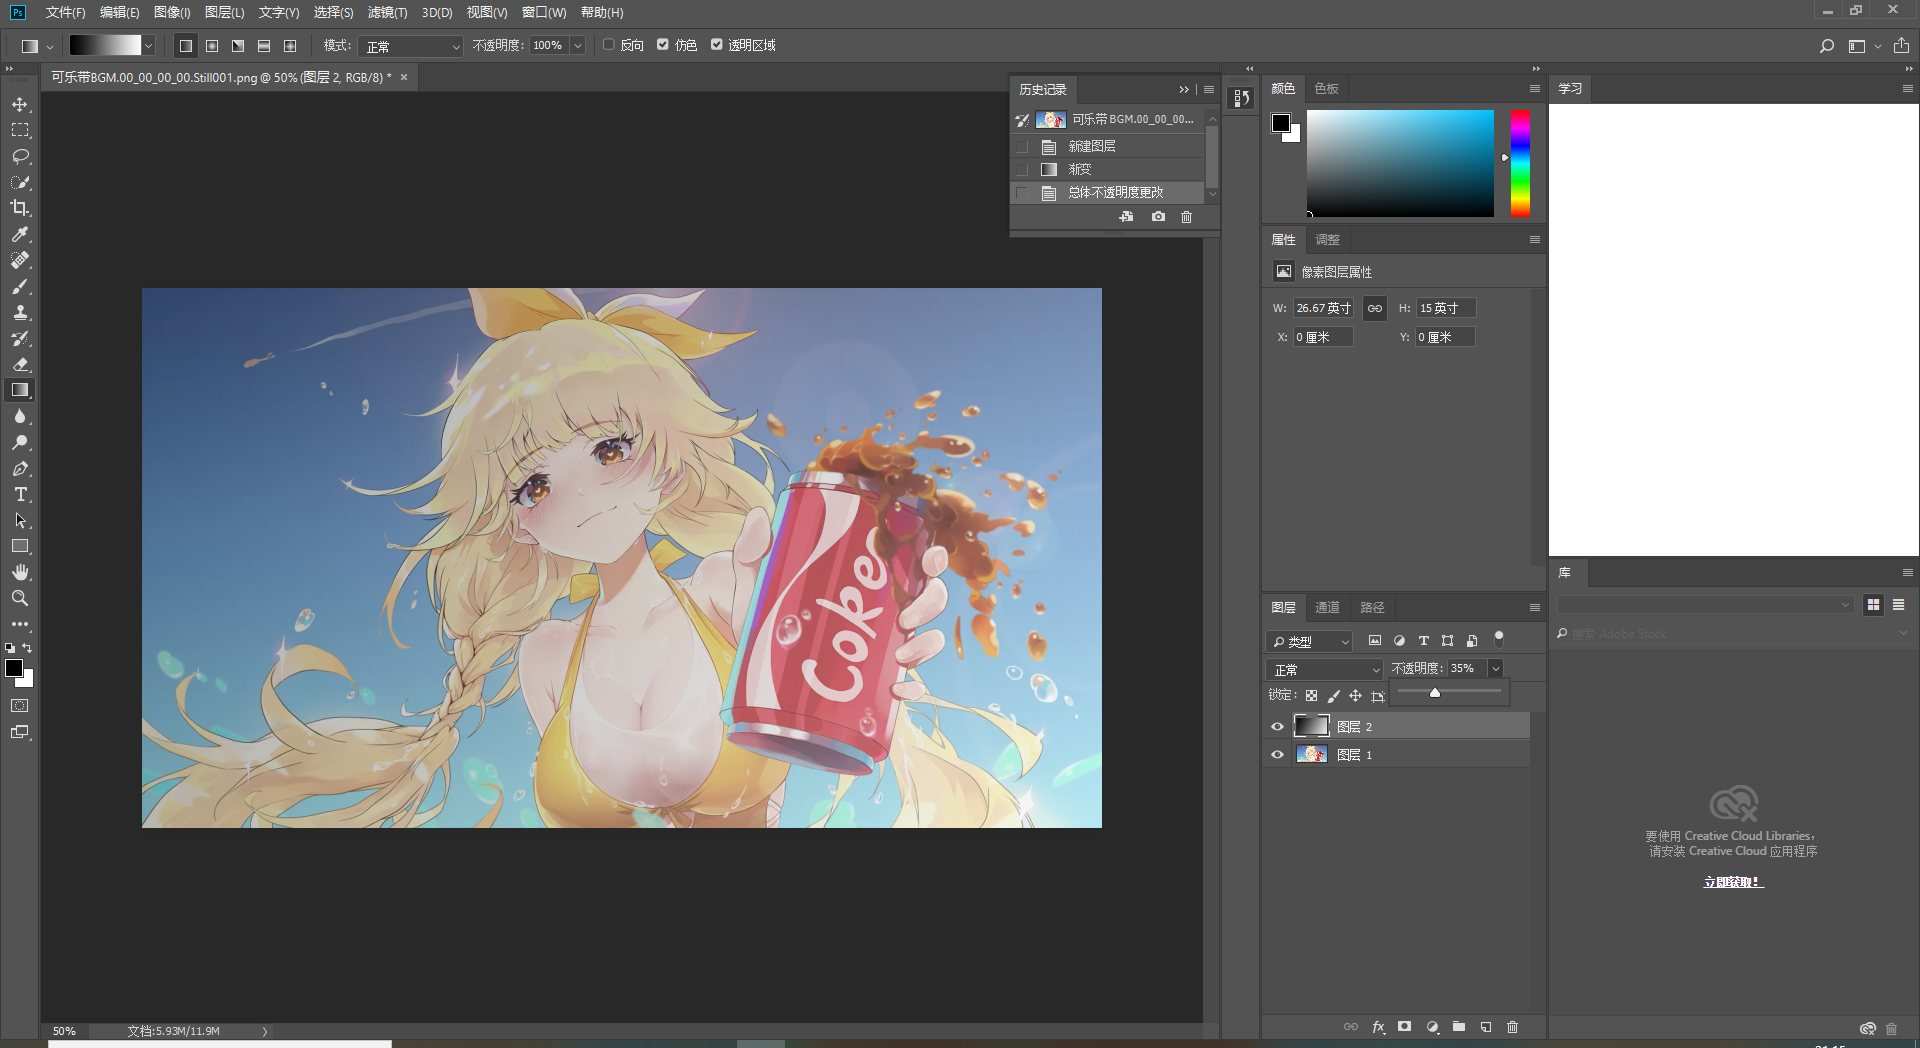Select the Hand tool

(20, 572)
